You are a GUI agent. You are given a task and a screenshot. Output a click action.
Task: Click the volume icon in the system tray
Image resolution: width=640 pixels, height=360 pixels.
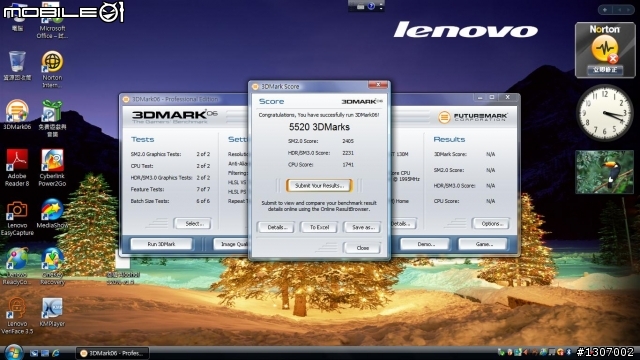[x=526, y=352]
